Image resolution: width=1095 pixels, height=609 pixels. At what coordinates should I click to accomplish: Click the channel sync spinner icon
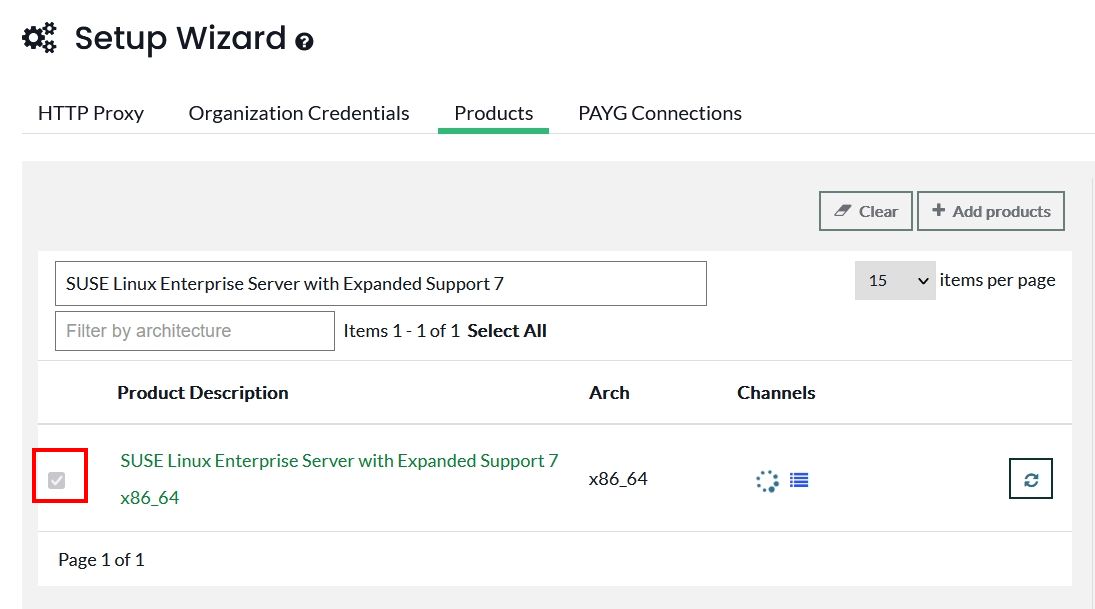(767, 480)
